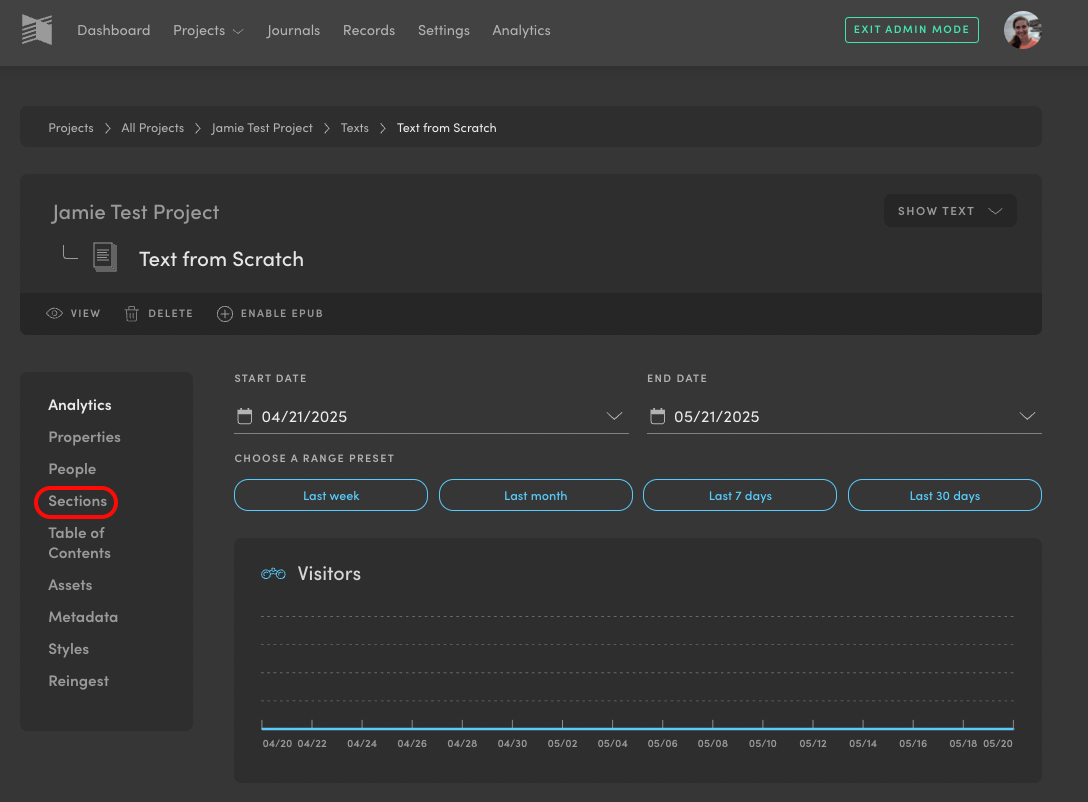The image size is (1088, 802).
Task: Select the Last 7 days preset
Action: tap(739, 494)
